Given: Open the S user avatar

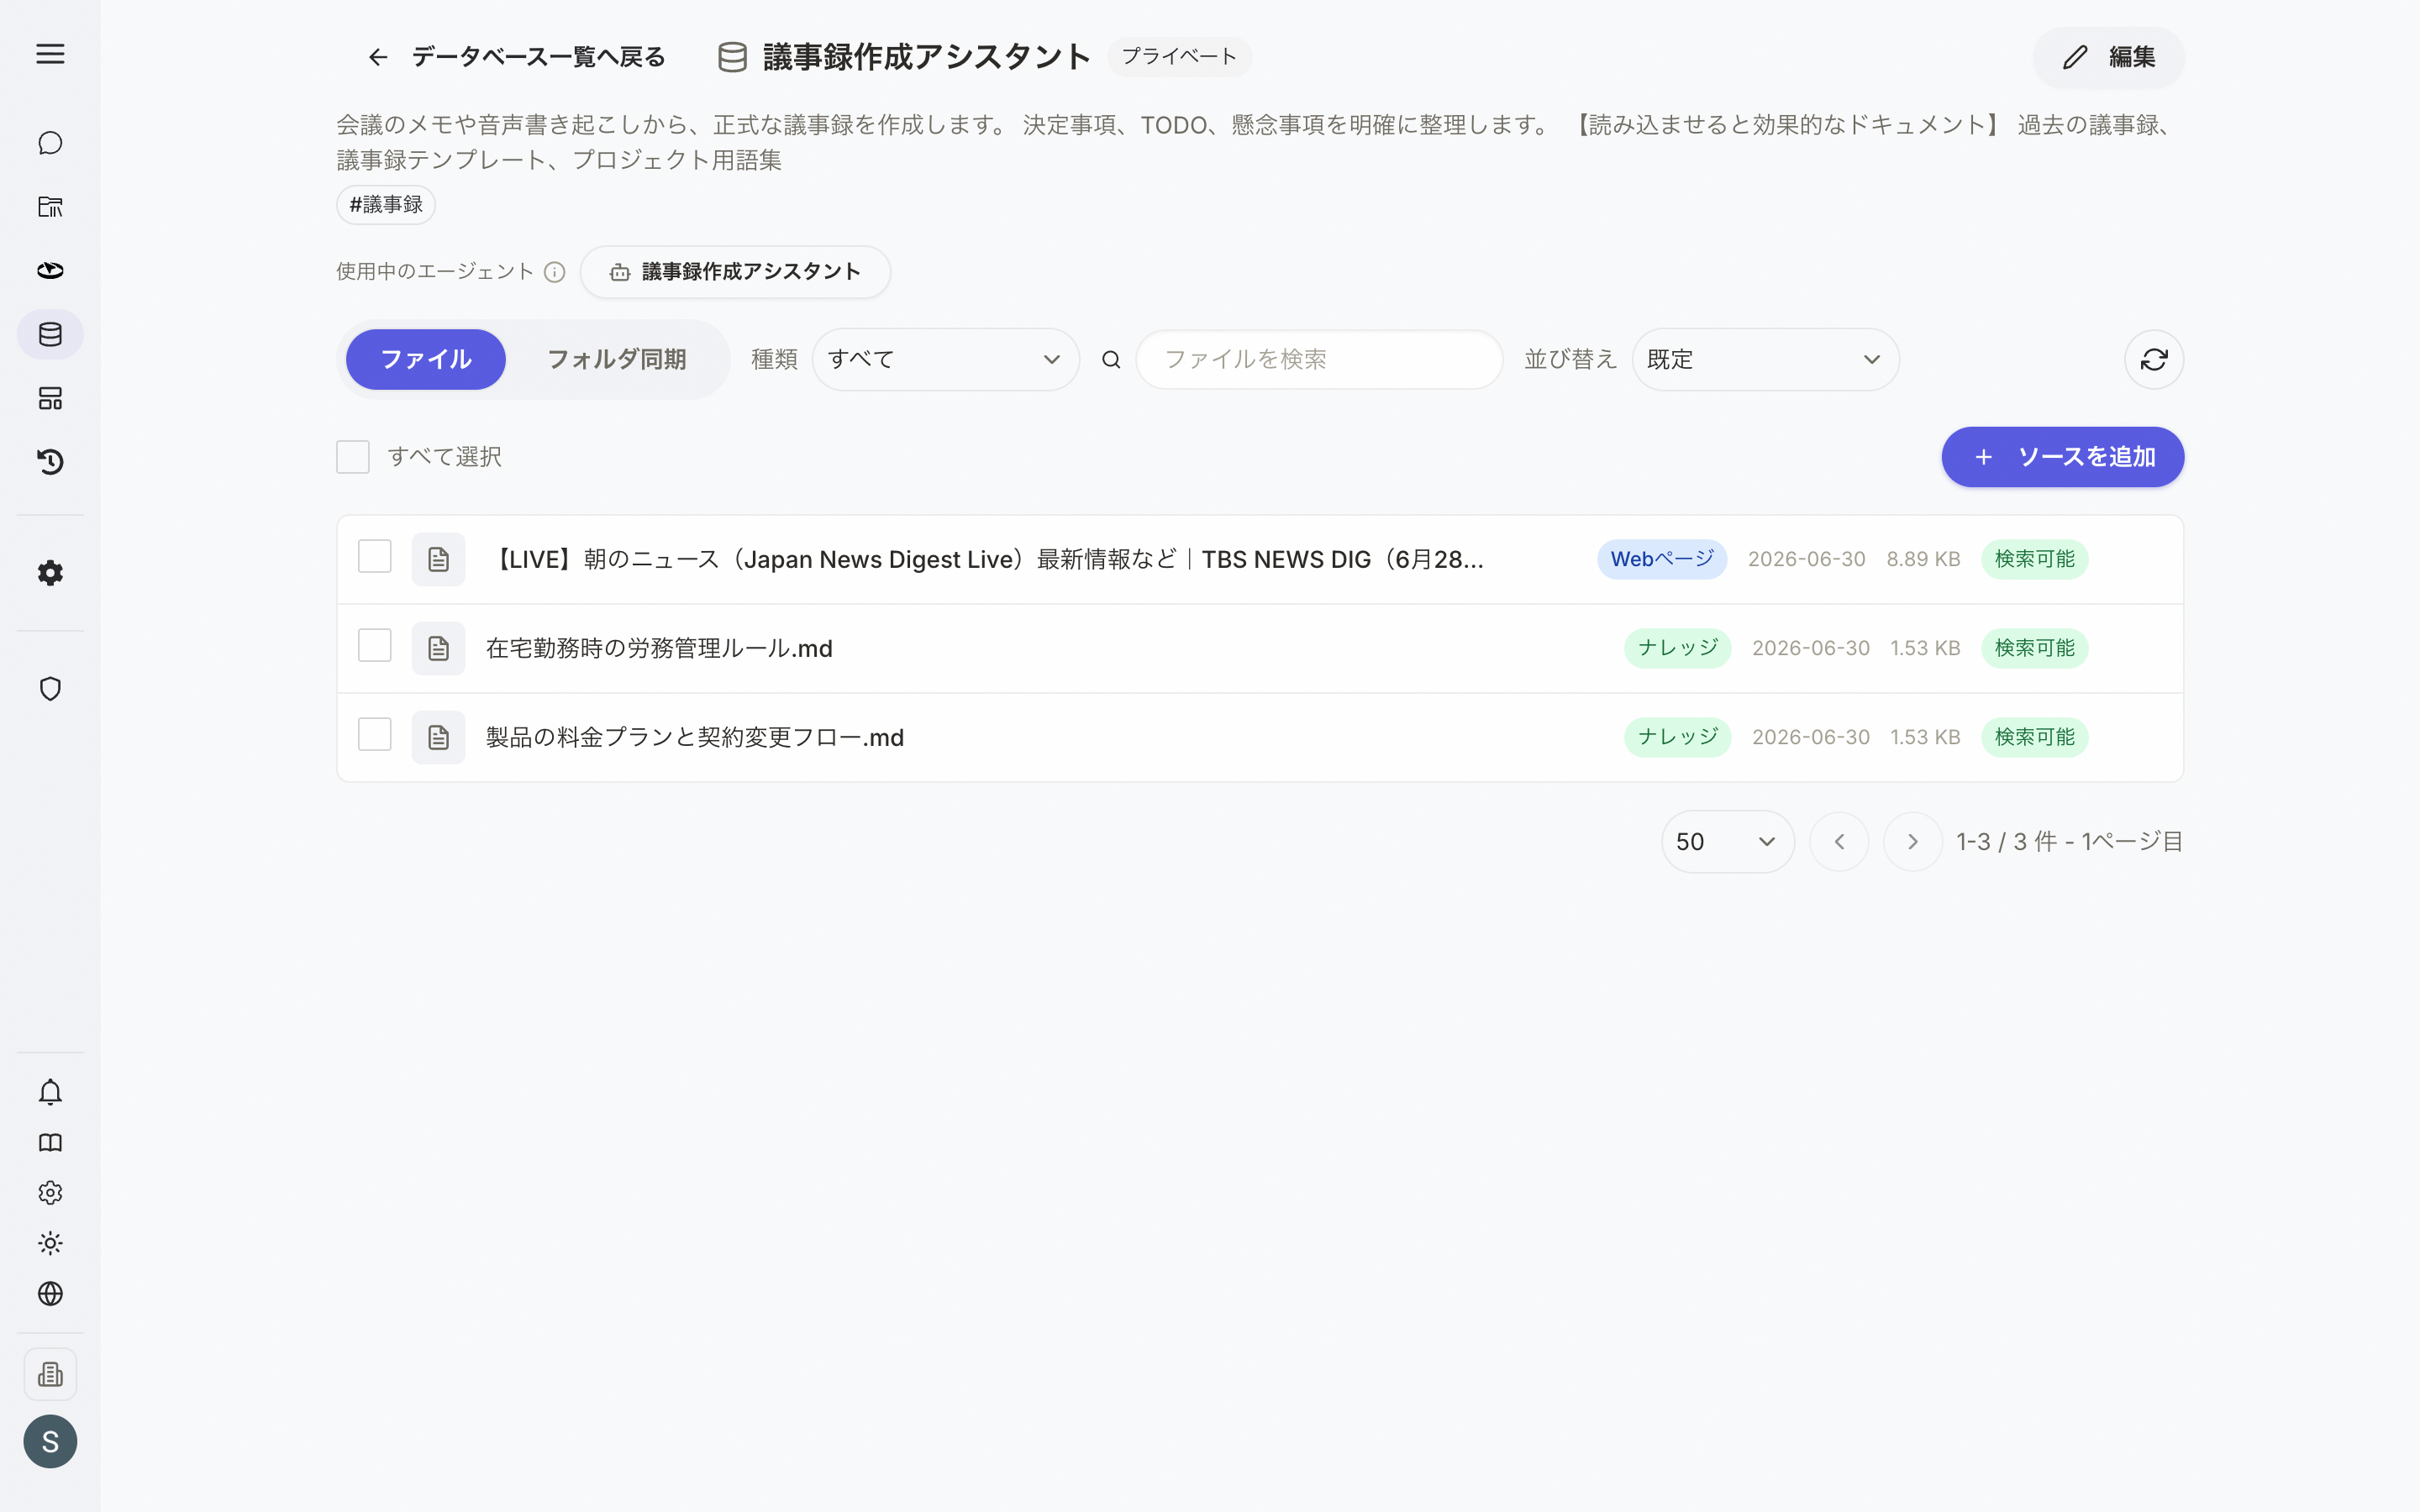Looking at the screenshot, I should (x=50, y=1441).
